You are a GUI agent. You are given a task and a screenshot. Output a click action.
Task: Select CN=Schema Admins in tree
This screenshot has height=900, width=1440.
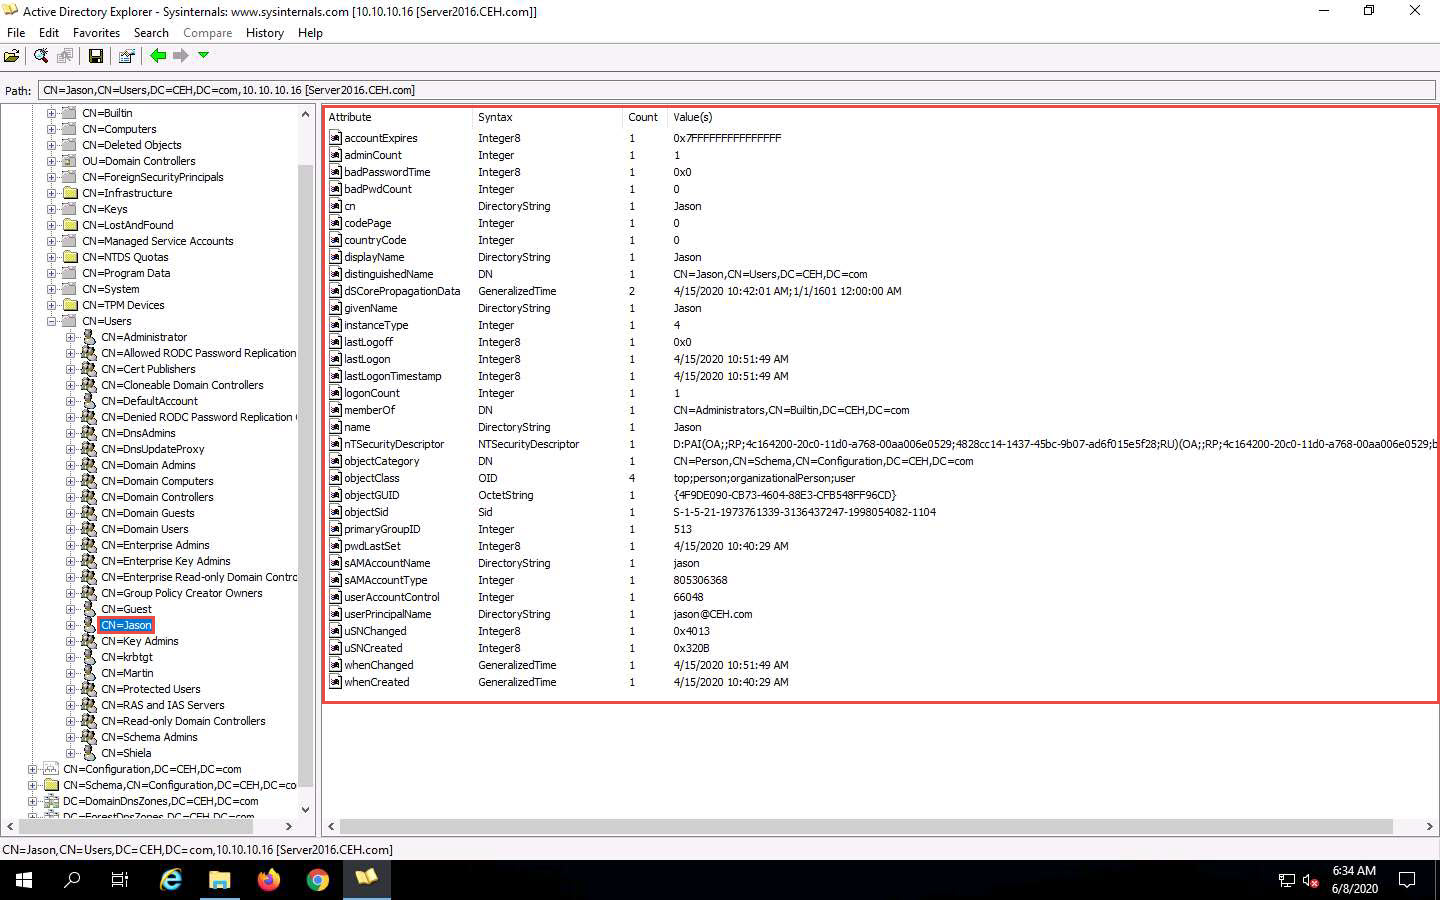point(149,737)
